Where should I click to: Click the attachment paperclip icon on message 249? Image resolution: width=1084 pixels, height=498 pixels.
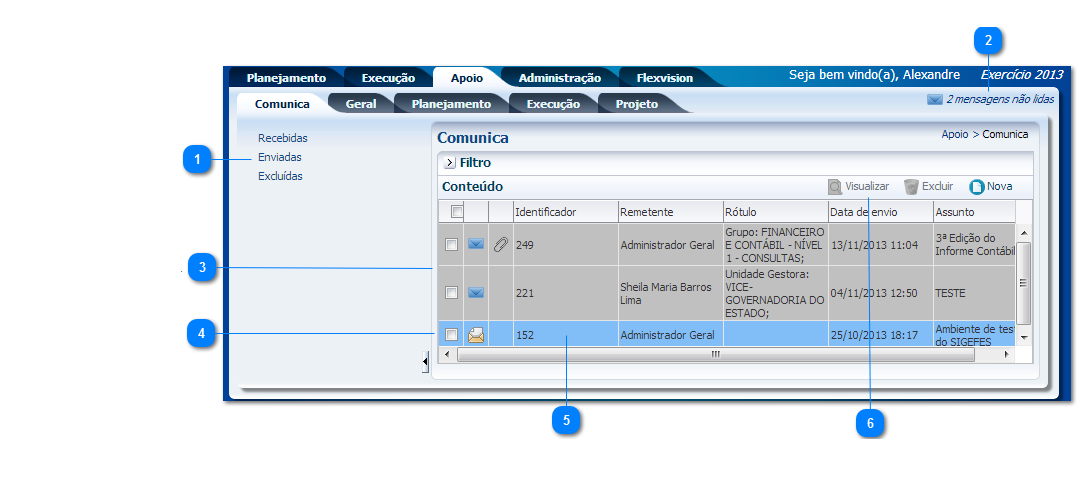click(501, 244)
